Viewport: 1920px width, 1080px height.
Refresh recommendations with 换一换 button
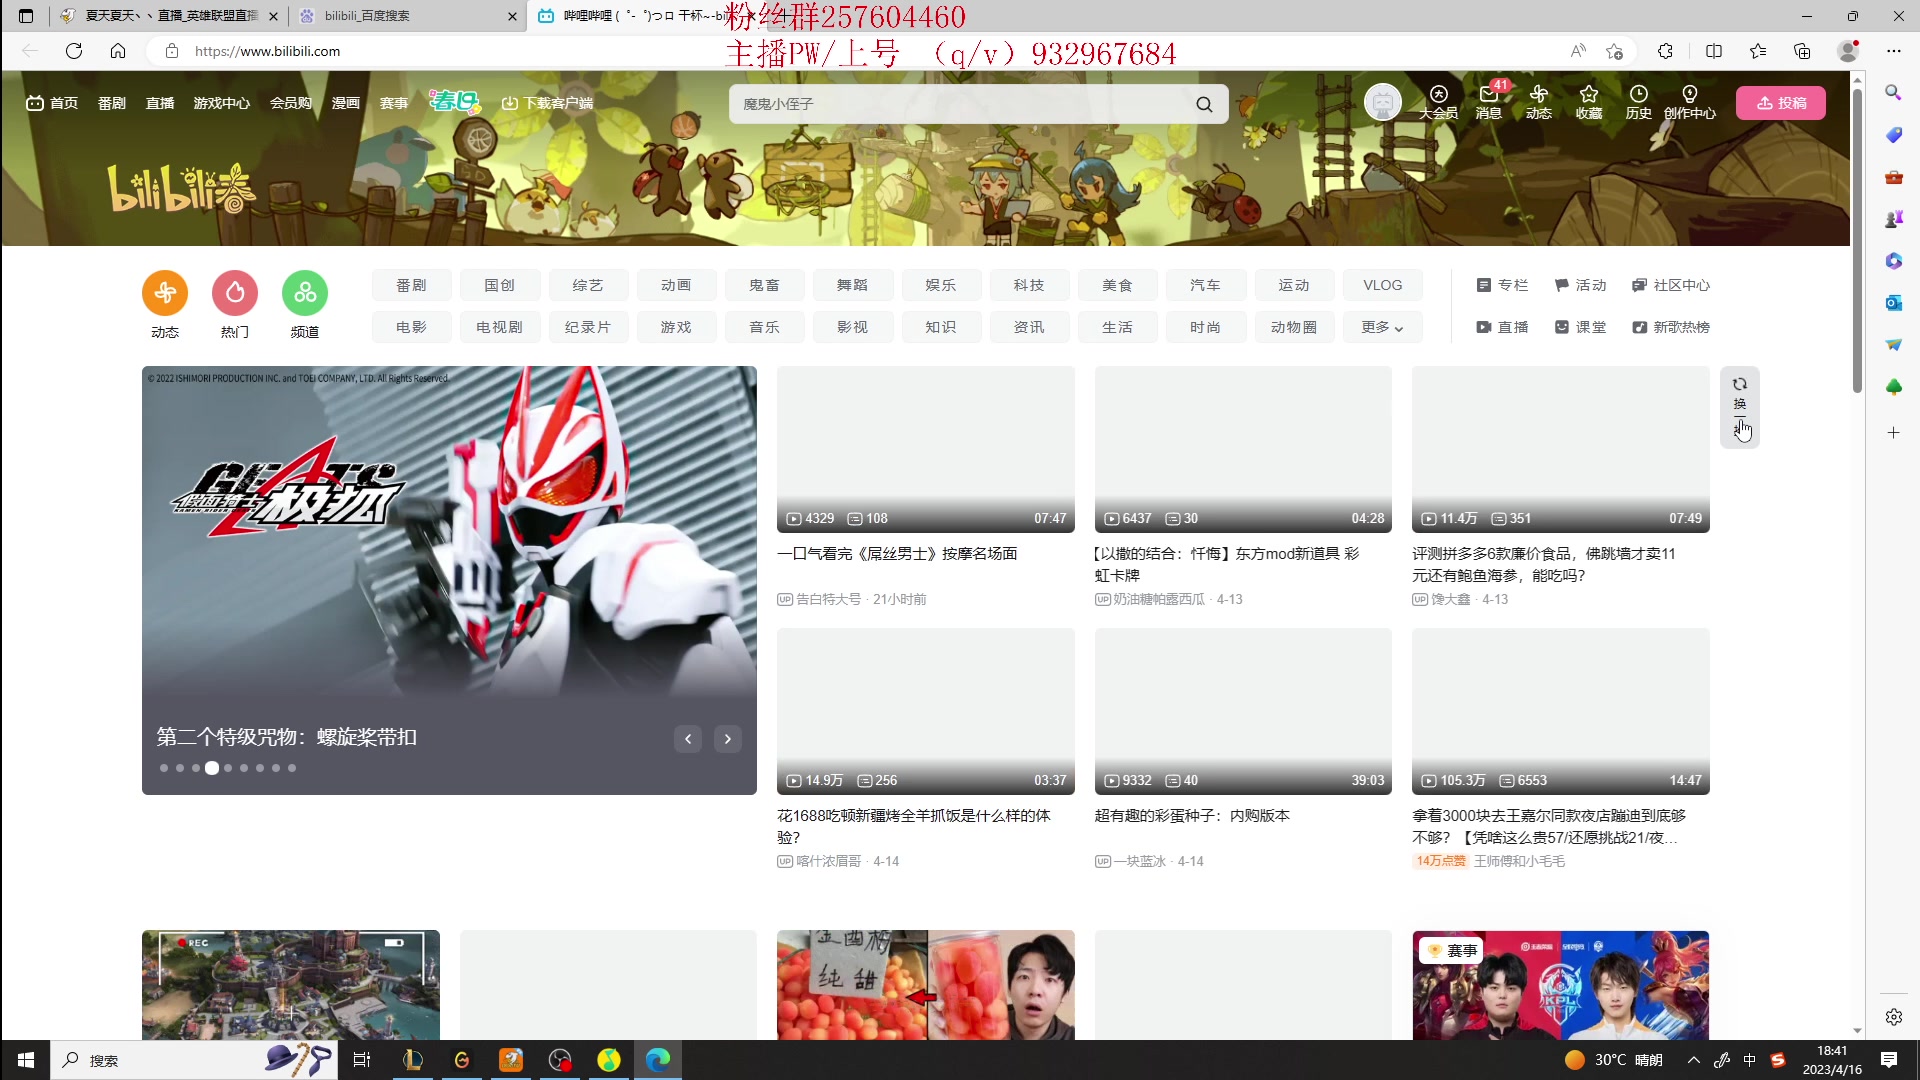pyautogui.click(x=1740, y=406)
